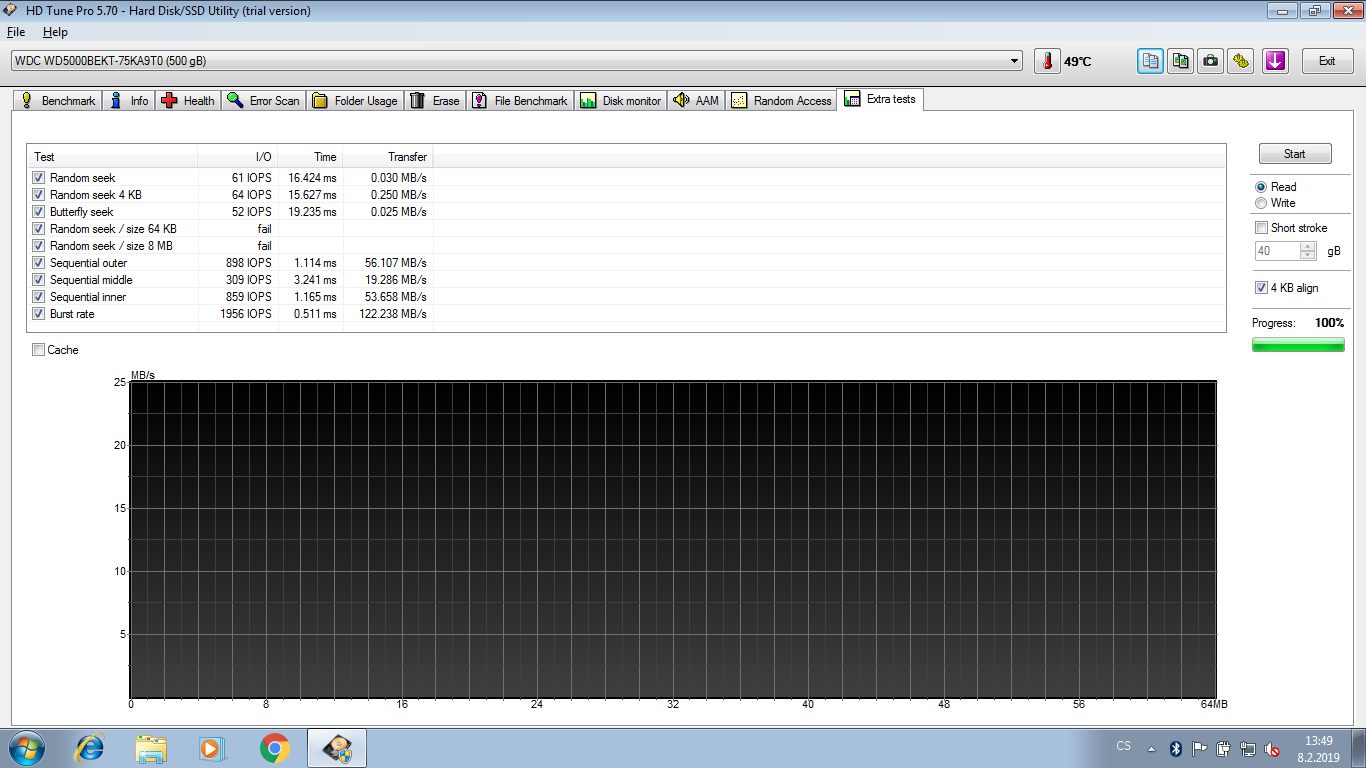The height and width of the screenshot is (768, 1366).
Task: Enable the Cache checkbox
Action: tap(38, 350)
